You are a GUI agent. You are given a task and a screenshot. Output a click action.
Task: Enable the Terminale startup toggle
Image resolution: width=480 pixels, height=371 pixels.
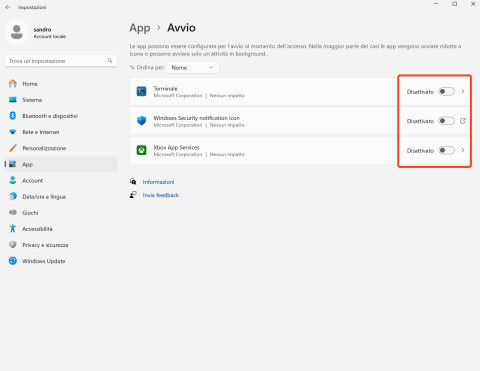point(446,91)
